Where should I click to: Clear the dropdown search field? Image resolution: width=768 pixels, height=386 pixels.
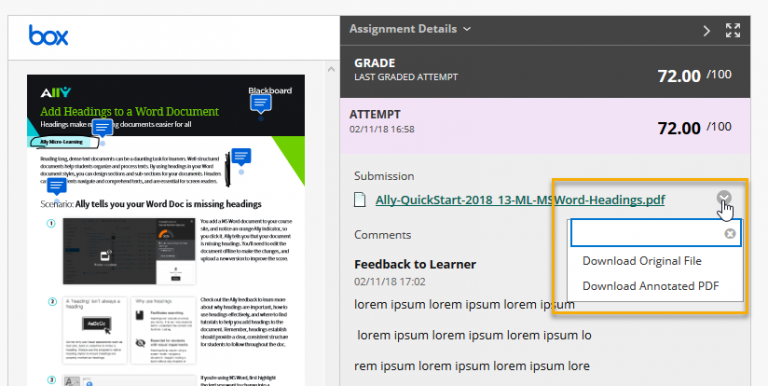pyautogui.click(x=729, y=234)
